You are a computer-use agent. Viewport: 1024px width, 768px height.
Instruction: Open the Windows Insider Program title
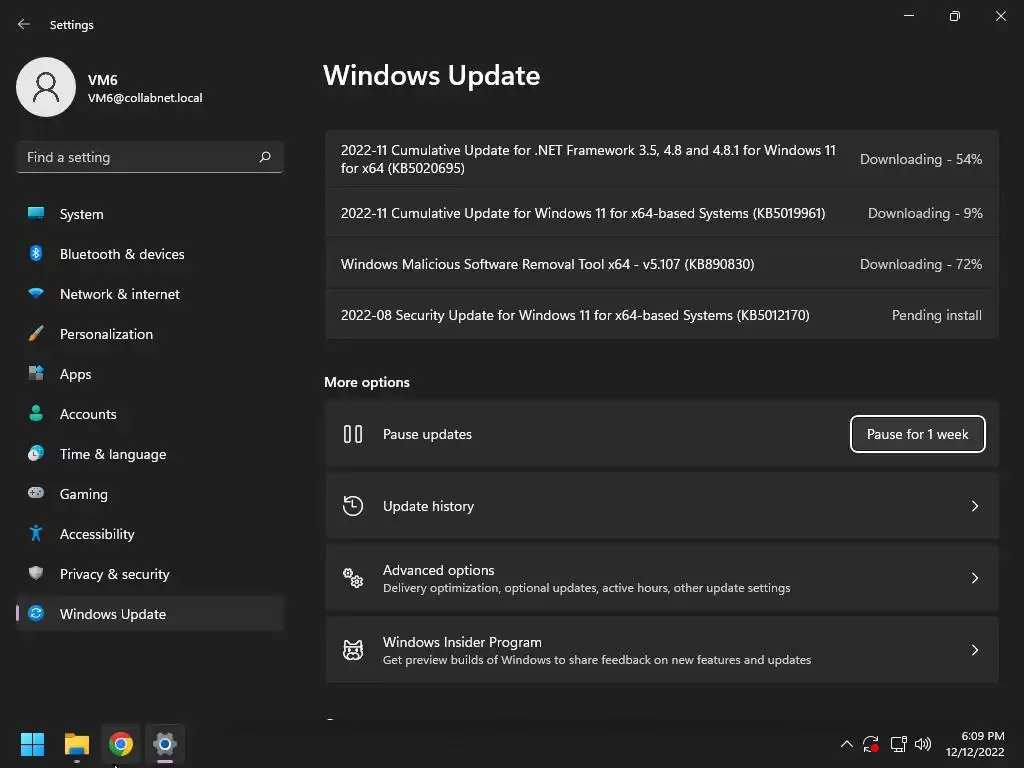(462, 642)
